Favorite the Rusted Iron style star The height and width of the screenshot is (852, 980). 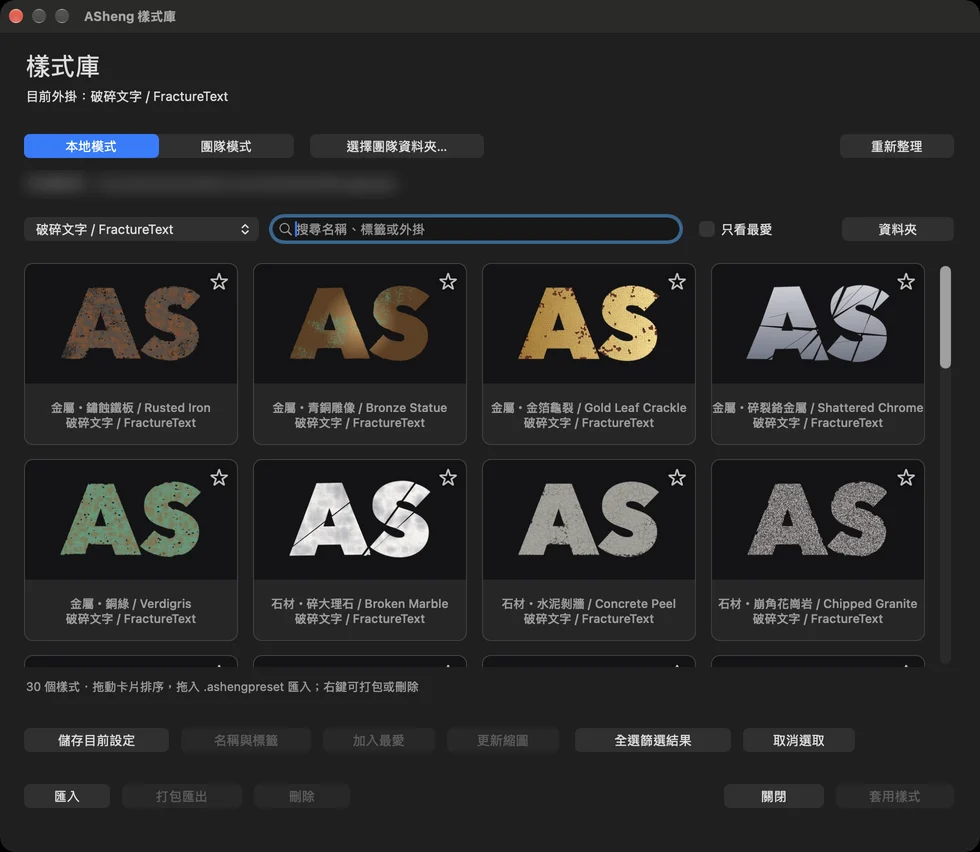click(x=219, y=282)
